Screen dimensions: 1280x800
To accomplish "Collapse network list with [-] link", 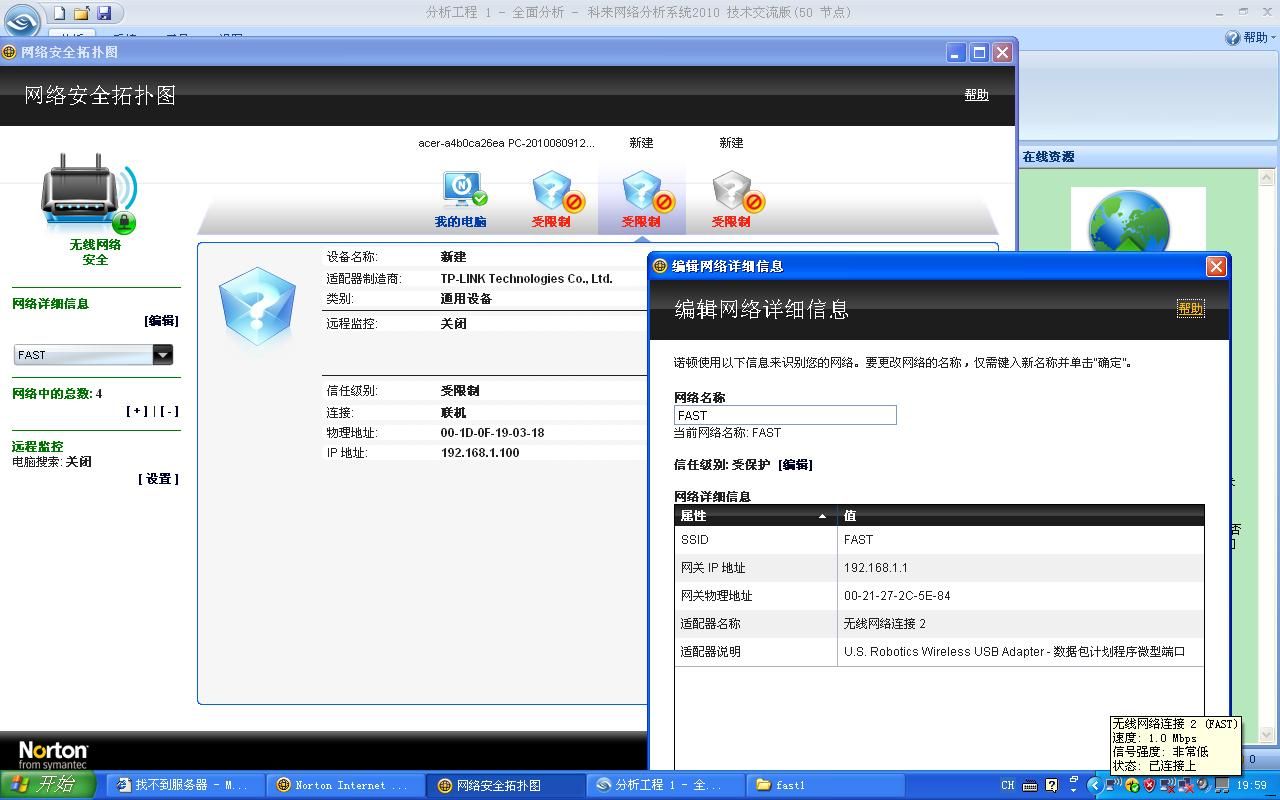I will point(169,411).
